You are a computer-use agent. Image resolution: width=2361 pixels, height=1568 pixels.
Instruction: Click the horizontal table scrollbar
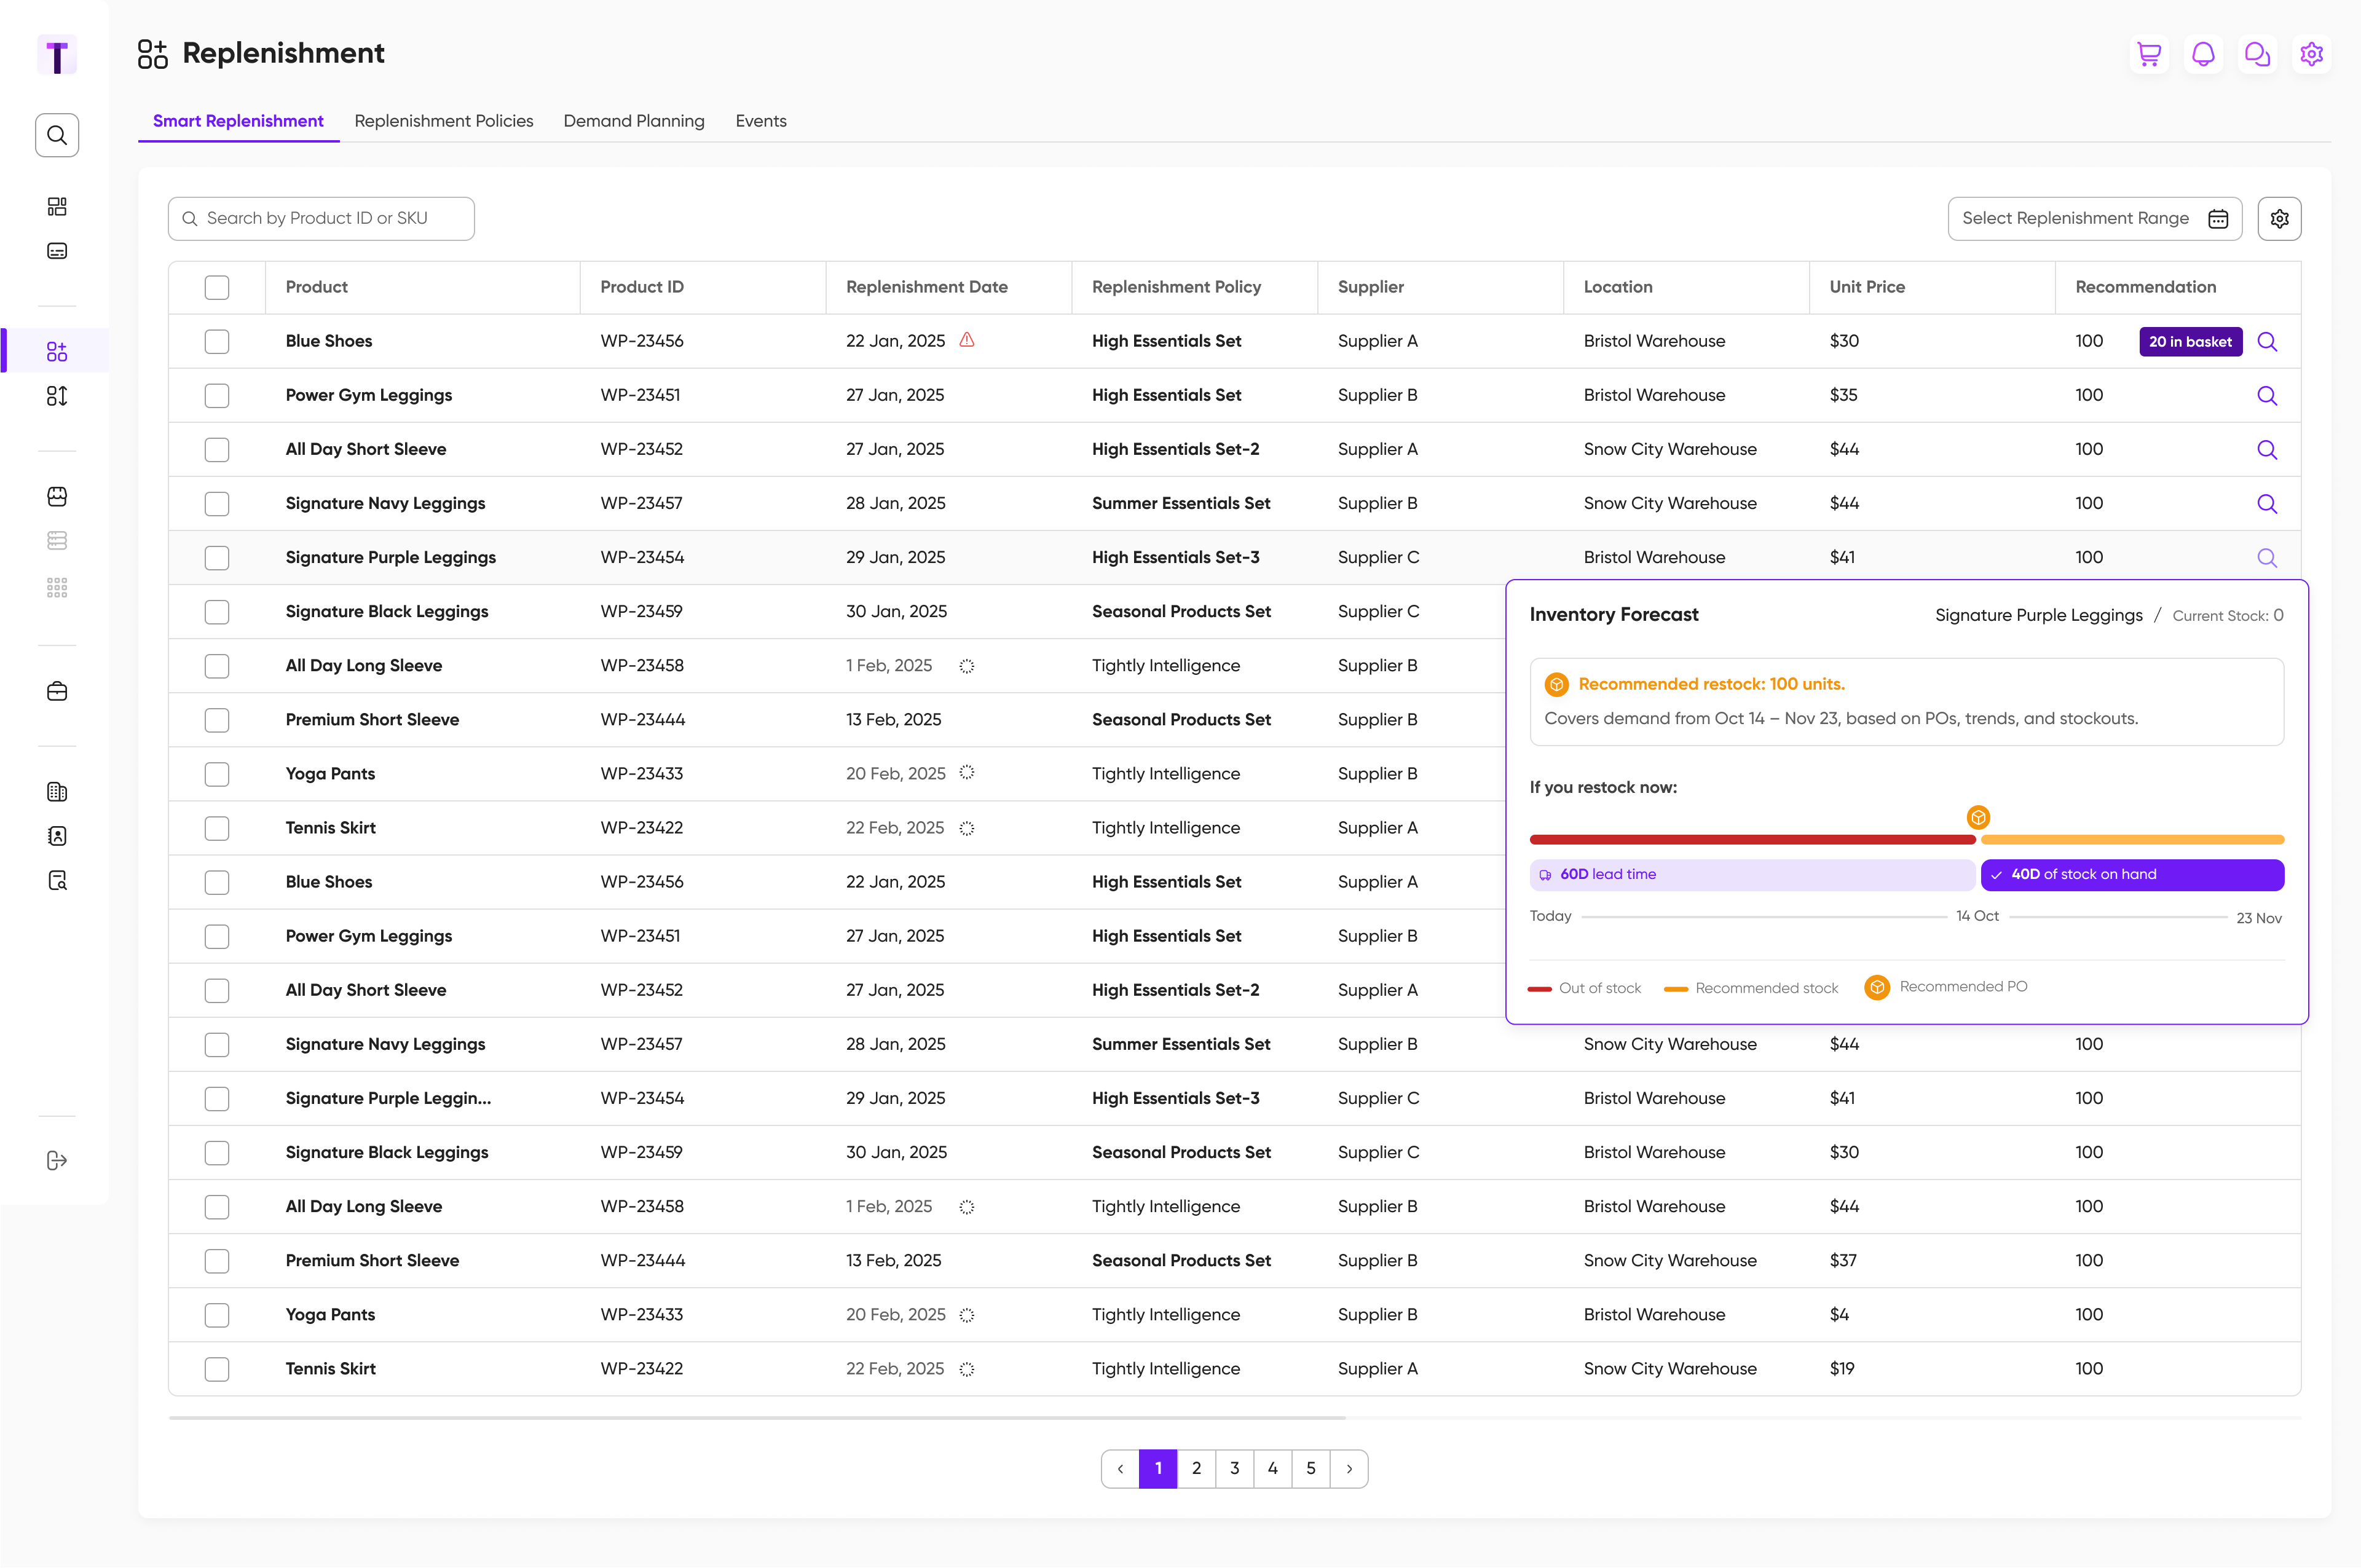757,1418
